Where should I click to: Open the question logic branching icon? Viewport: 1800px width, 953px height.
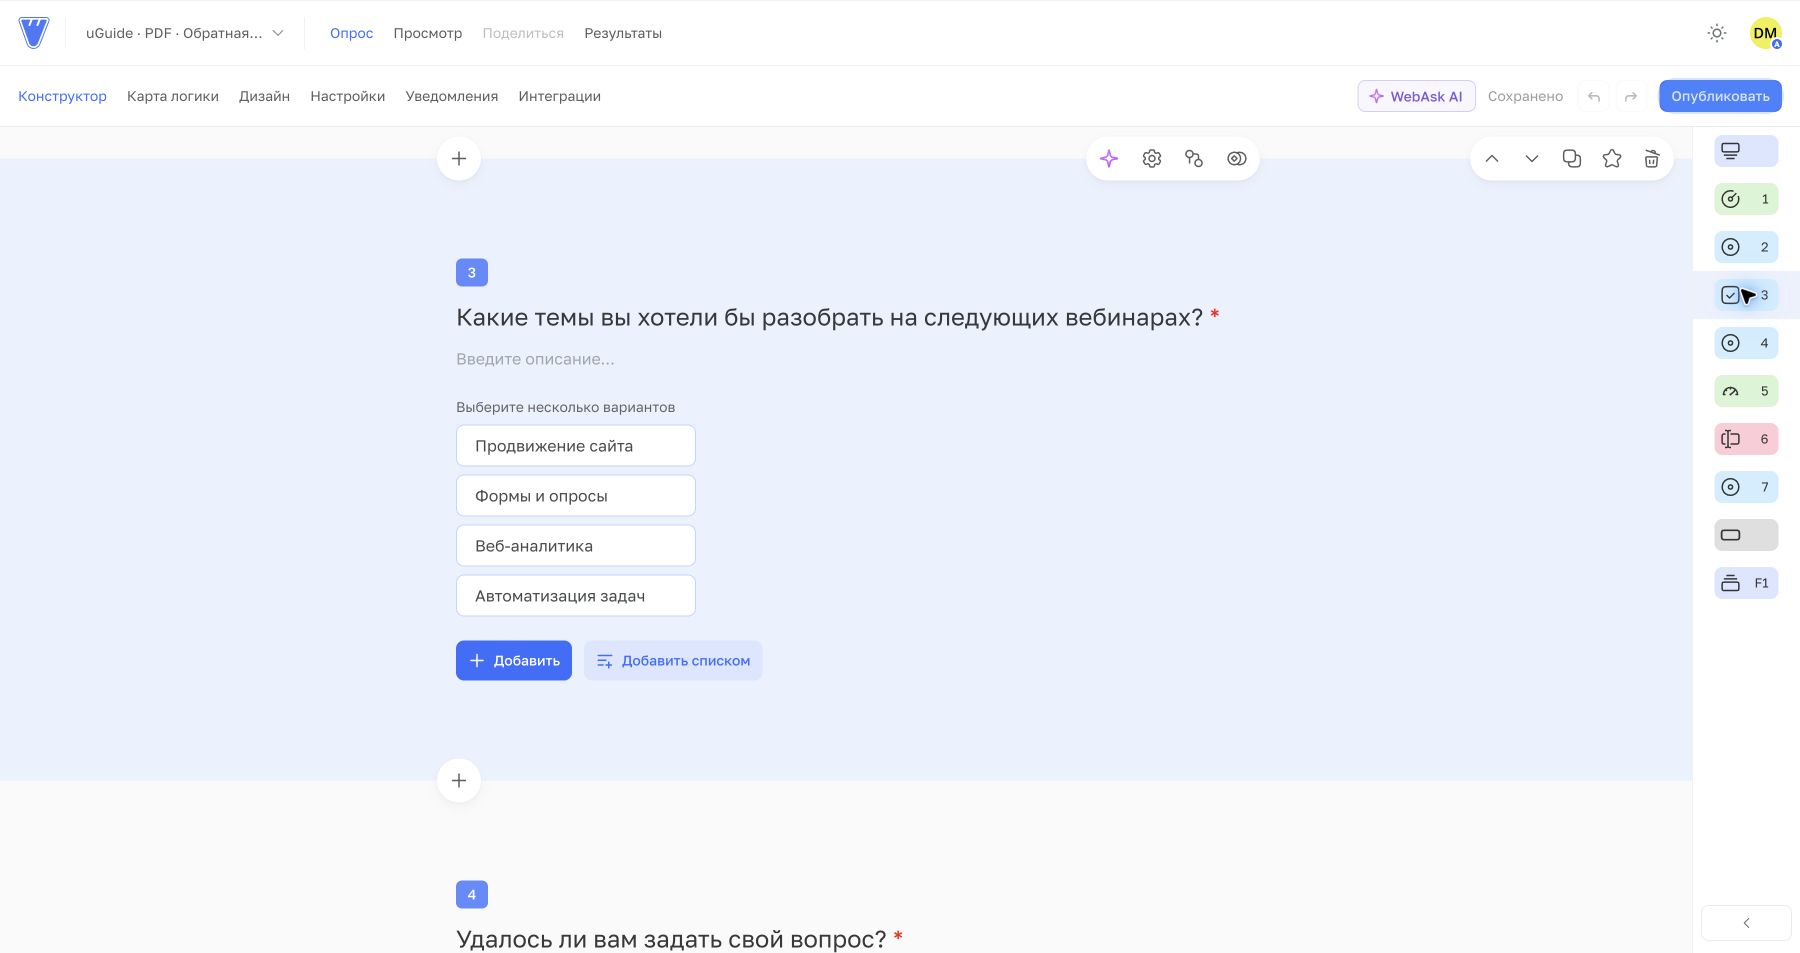coord(1194,159)
